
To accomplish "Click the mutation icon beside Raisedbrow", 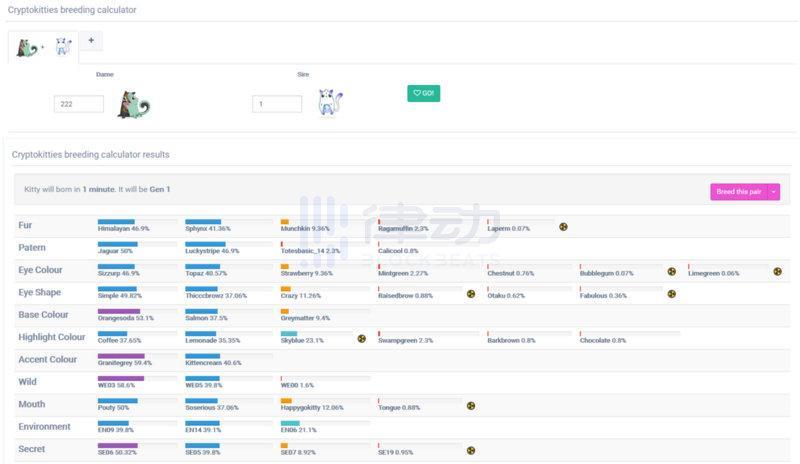I will 471,294.
